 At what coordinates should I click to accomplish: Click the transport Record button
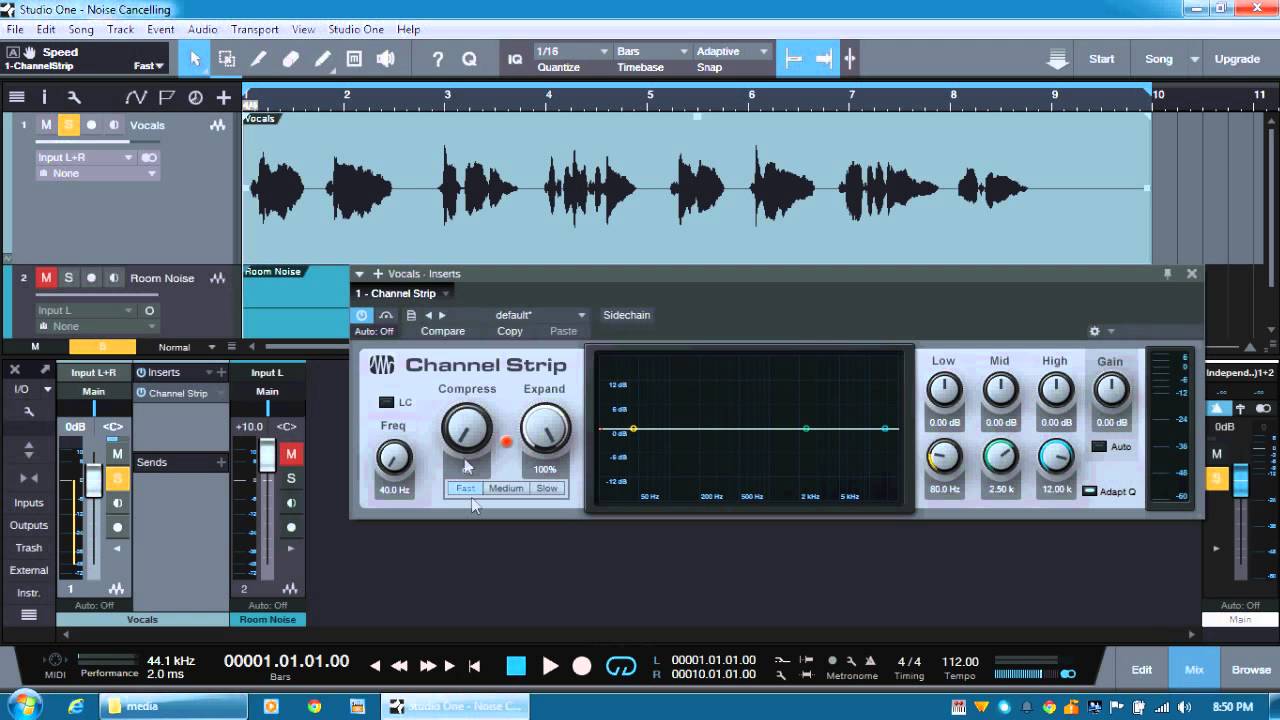[582, 666]
